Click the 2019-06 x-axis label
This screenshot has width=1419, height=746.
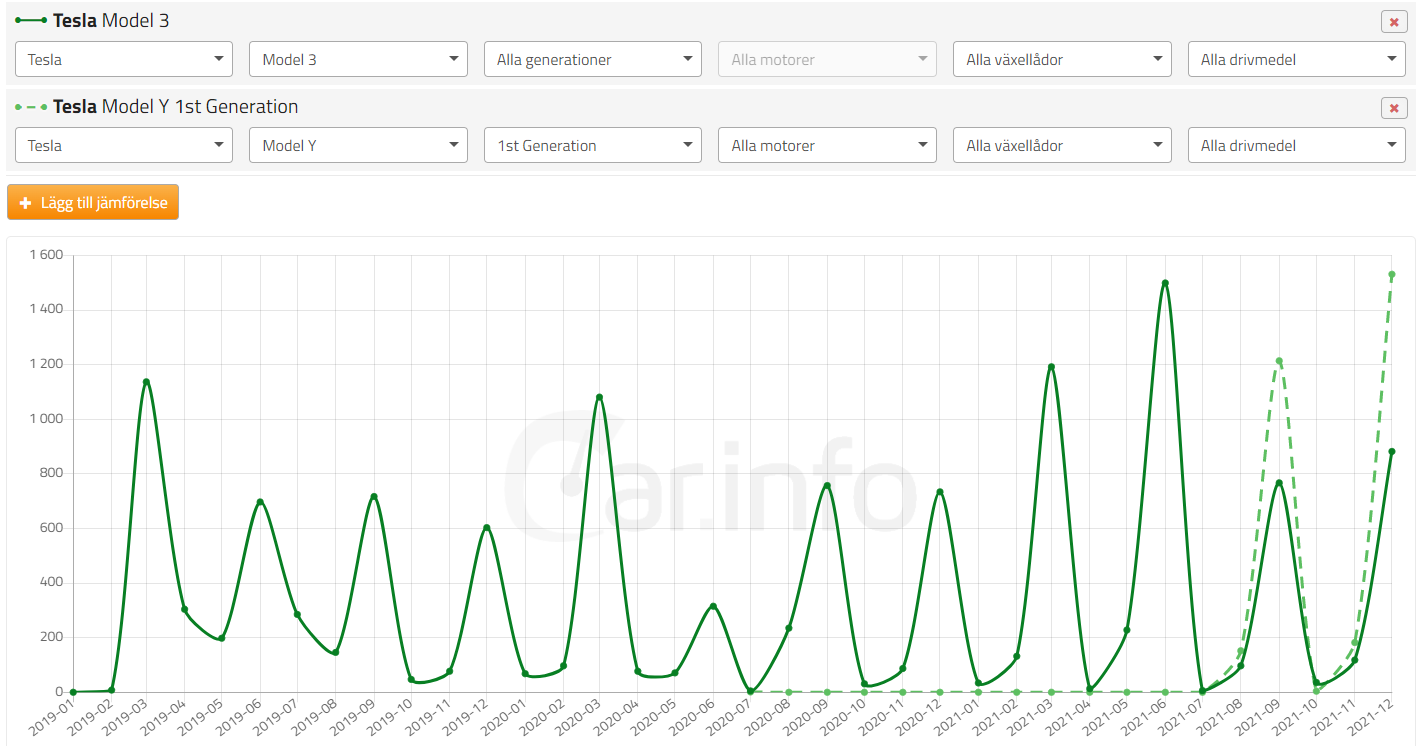240,720
